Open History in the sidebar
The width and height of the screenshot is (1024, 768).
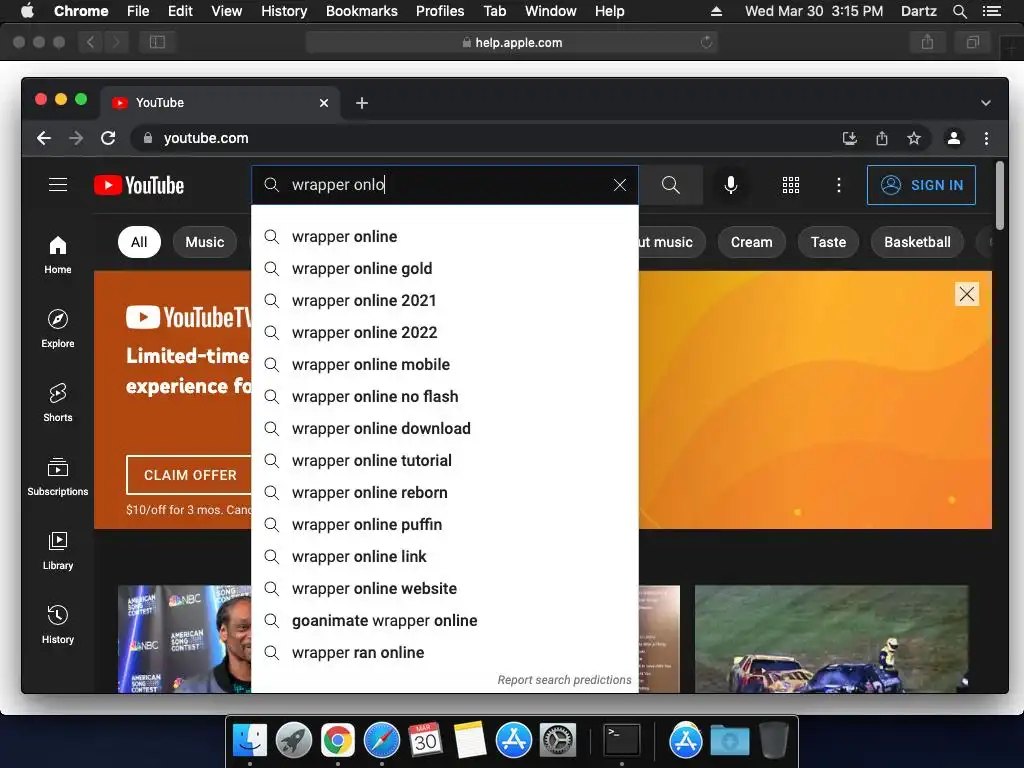click(58, 624)
